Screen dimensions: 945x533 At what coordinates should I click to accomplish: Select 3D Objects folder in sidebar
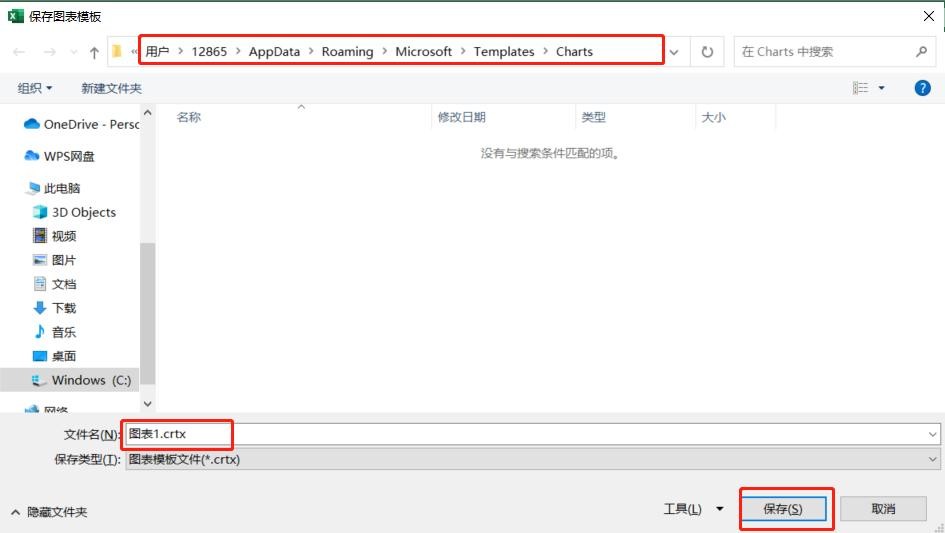click(83, 212)
